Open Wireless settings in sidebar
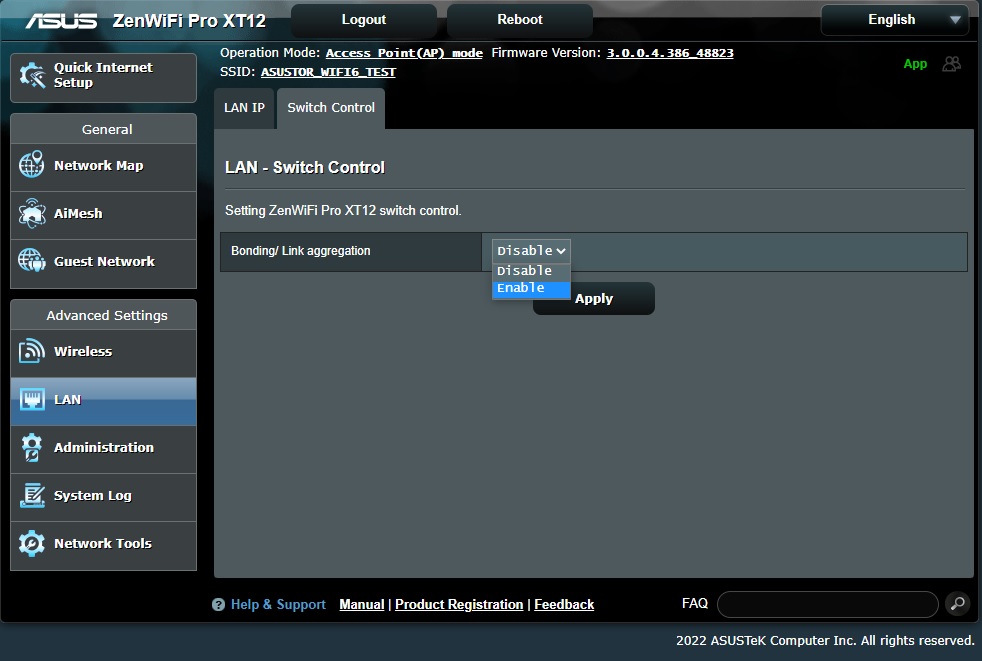This screenshot has height=661, width=982. [103, 351]
